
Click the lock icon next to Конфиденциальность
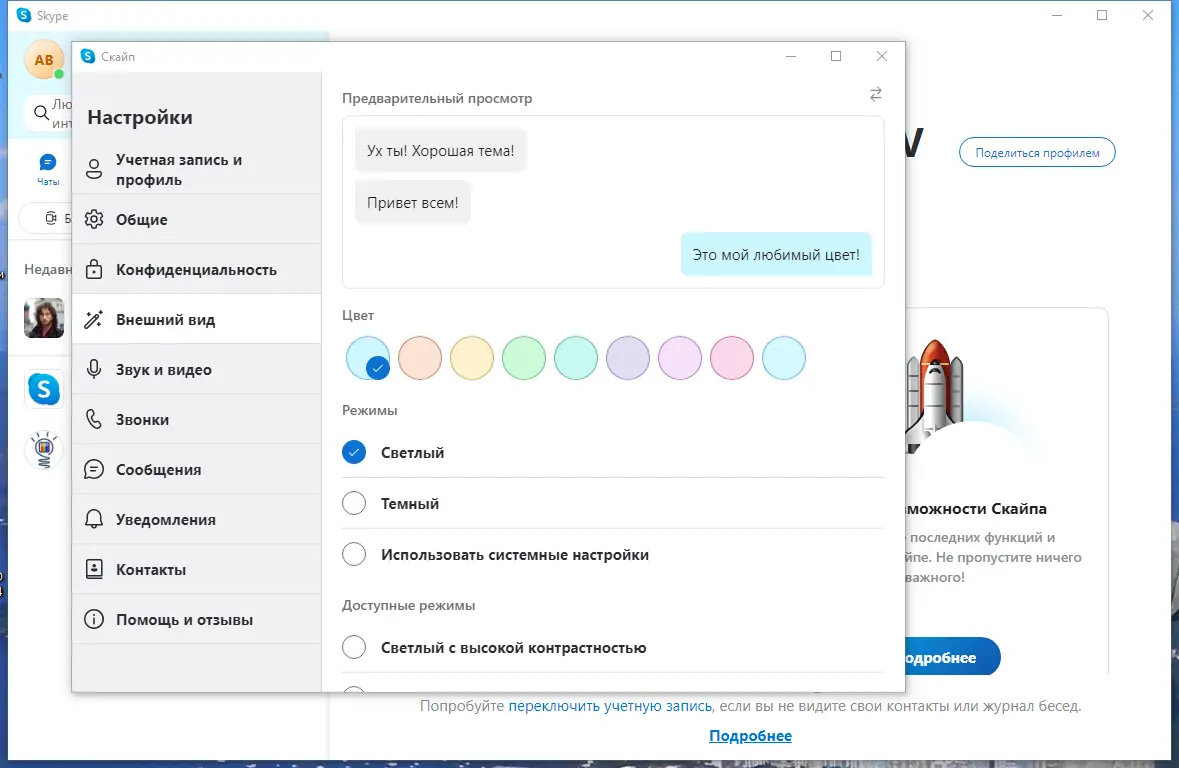tap(94, 269)
